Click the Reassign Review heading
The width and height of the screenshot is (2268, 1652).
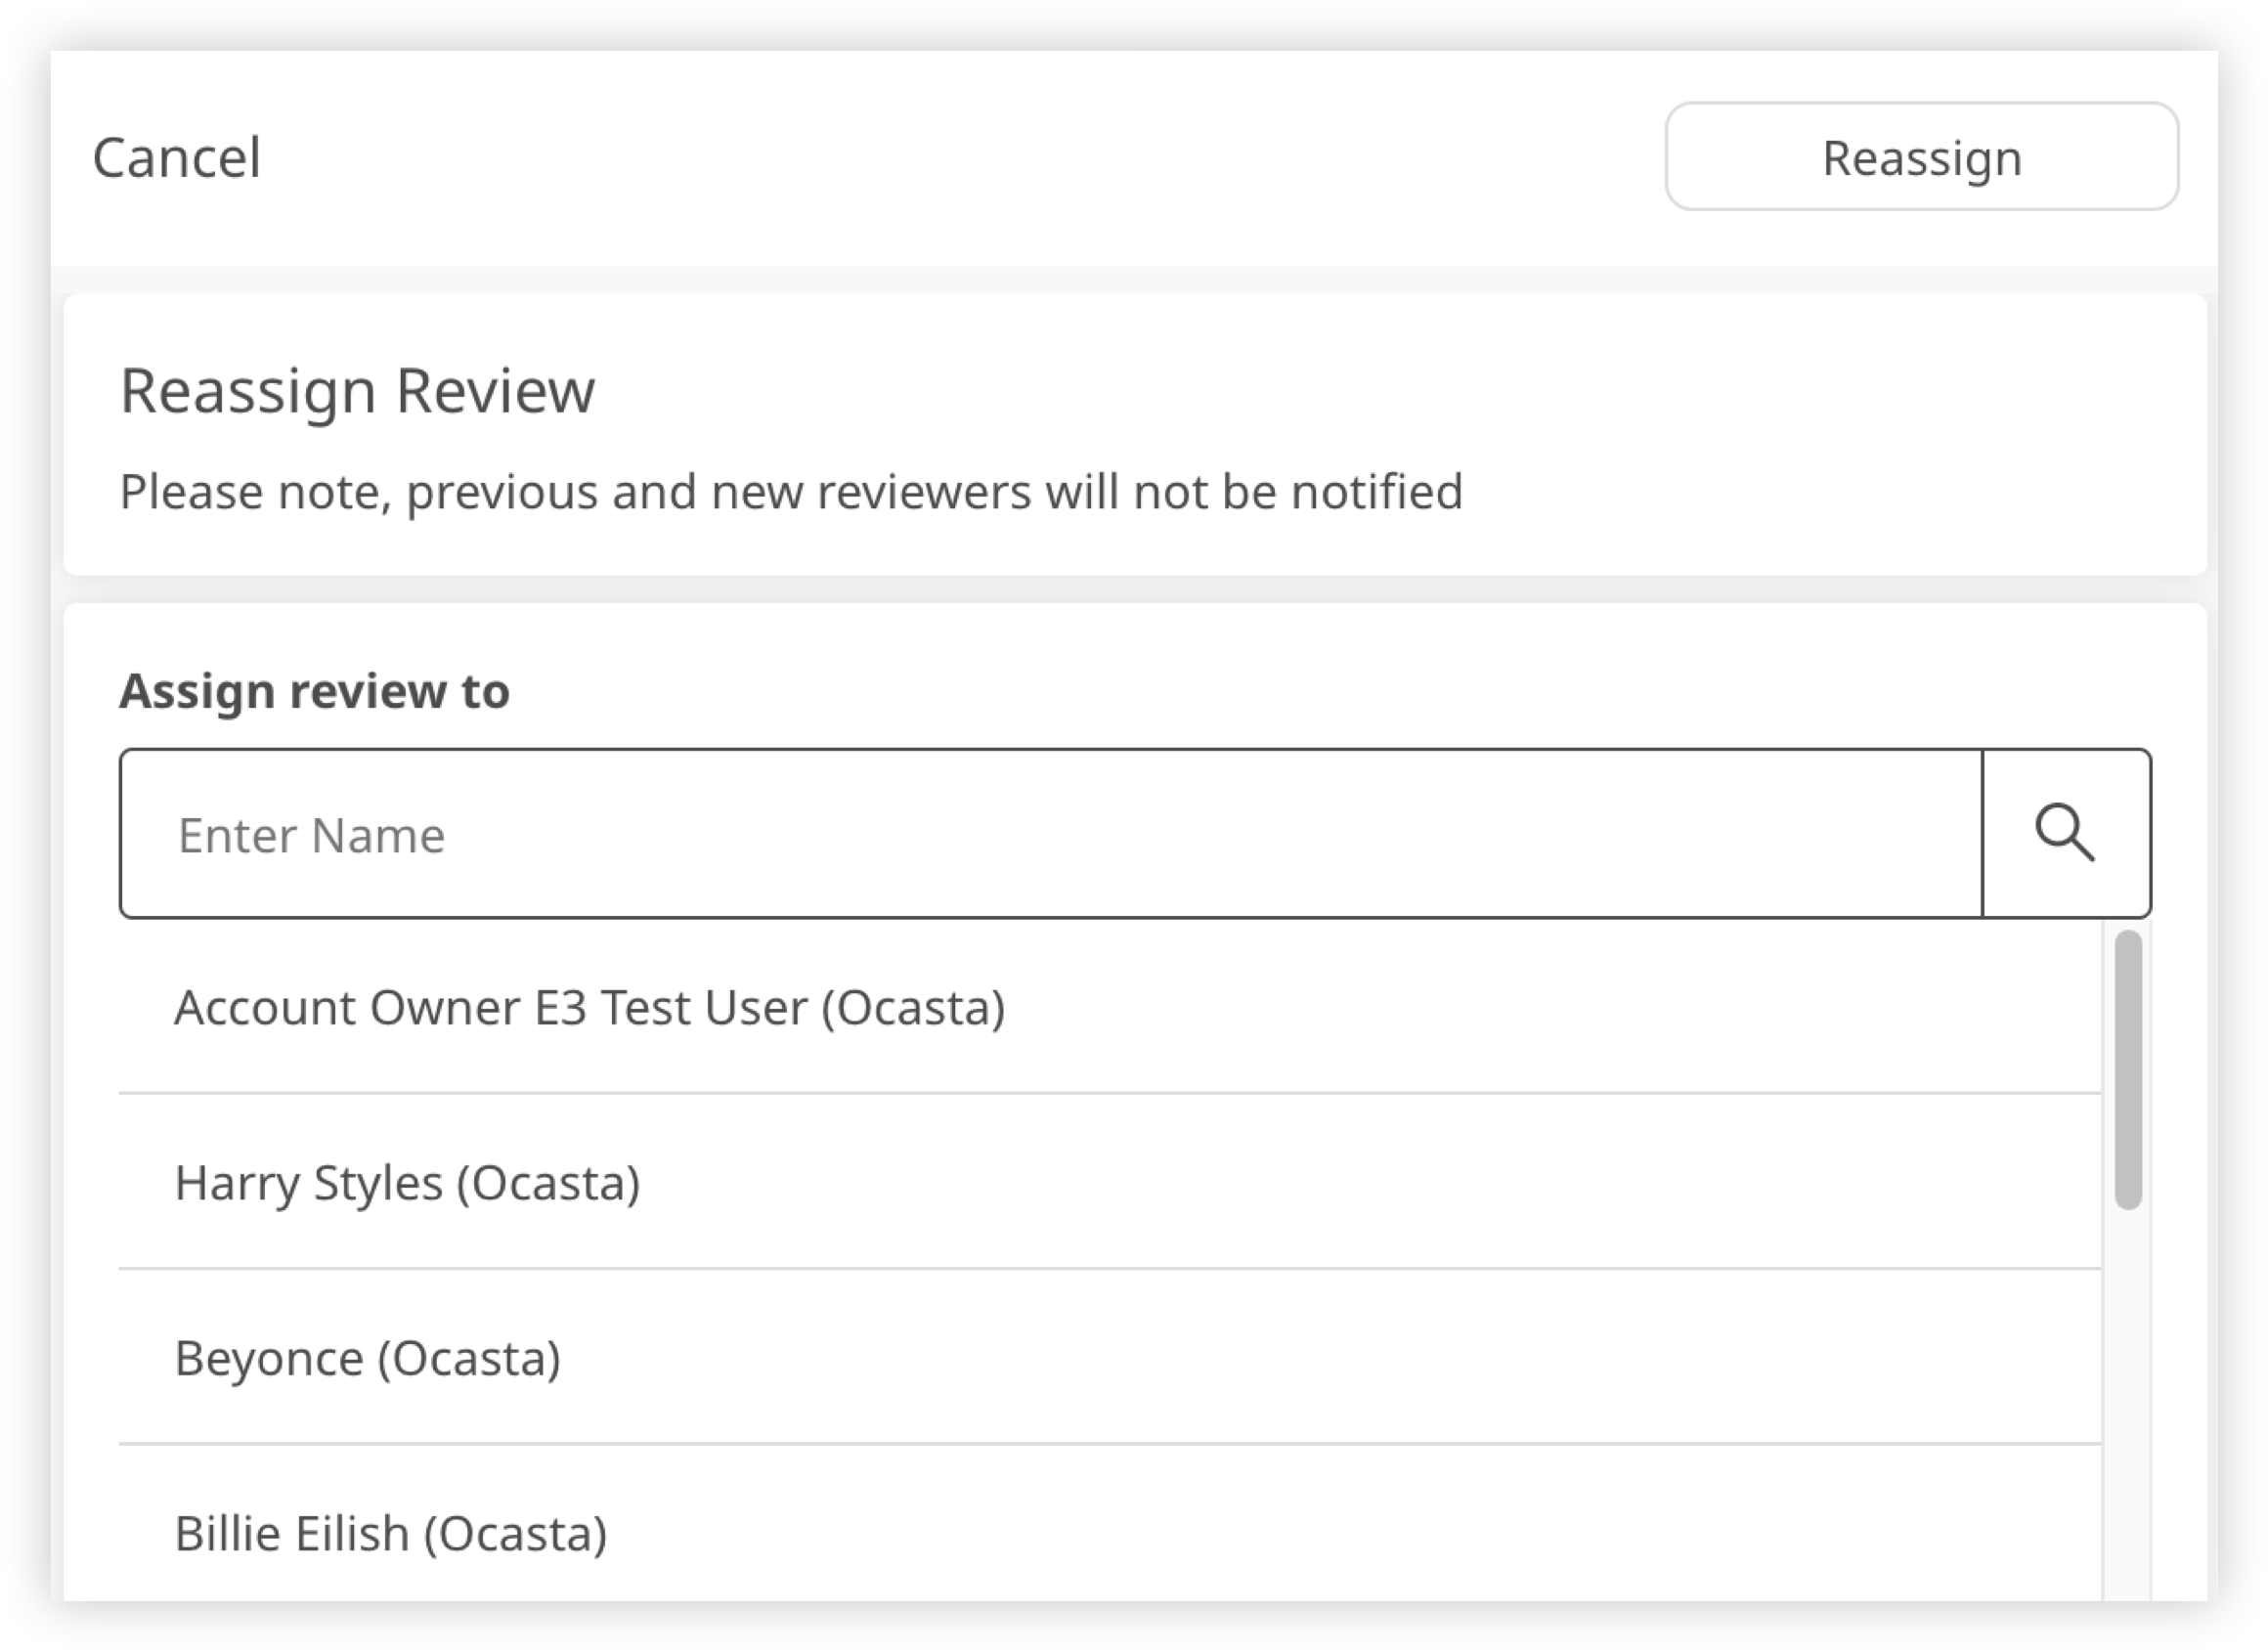[x=357, y=390]
